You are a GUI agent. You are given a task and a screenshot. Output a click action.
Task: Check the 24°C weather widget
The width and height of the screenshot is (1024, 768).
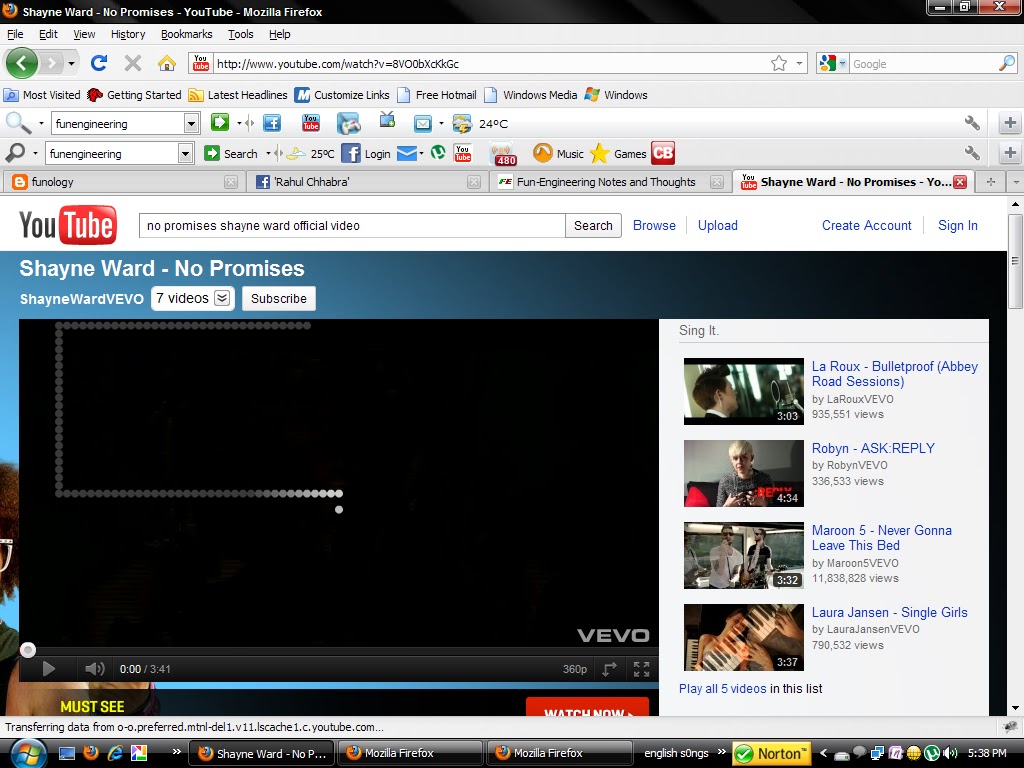point(481,123)
